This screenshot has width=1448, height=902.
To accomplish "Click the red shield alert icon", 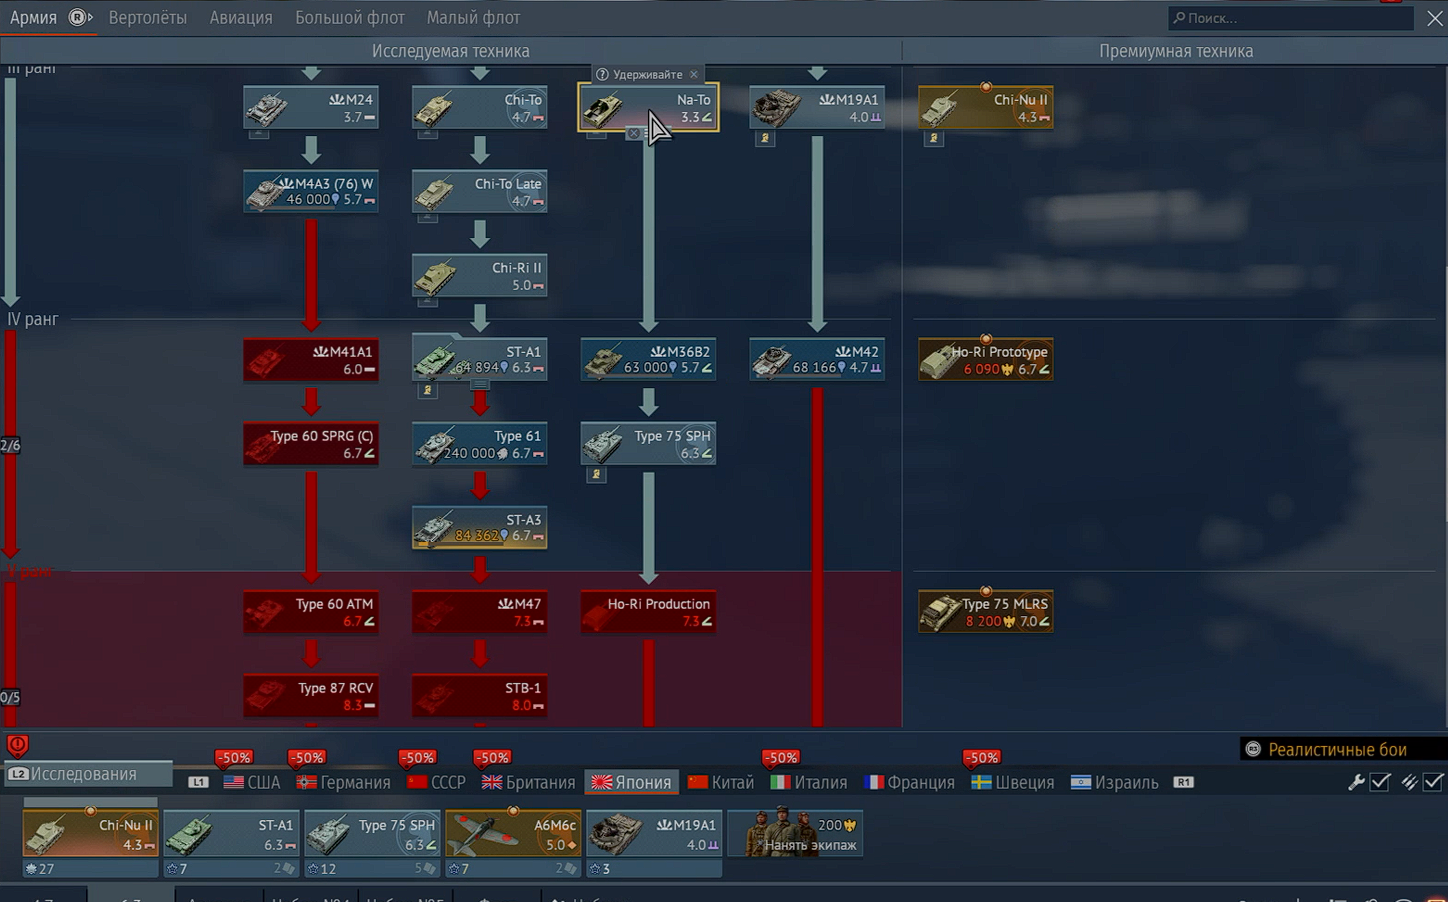I will tap(17, 745).
